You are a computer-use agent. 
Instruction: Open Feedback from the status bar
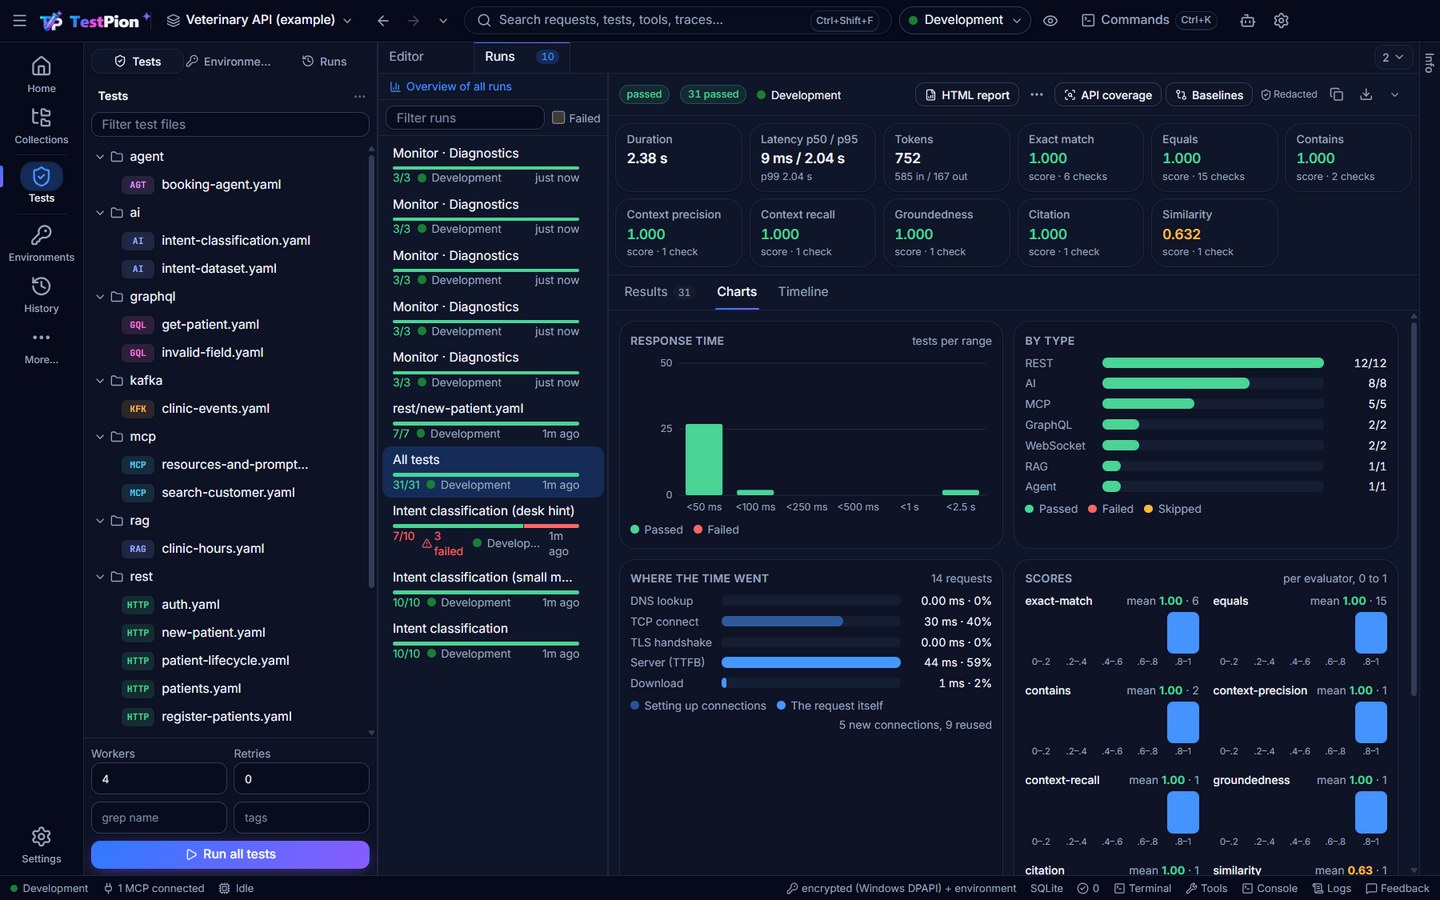pyautogui.click(x=1397, y=888)
